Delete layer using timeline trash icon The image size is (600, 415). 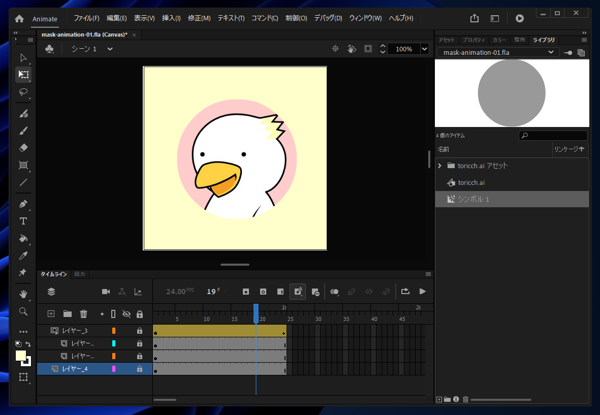(x=84, y=314)
